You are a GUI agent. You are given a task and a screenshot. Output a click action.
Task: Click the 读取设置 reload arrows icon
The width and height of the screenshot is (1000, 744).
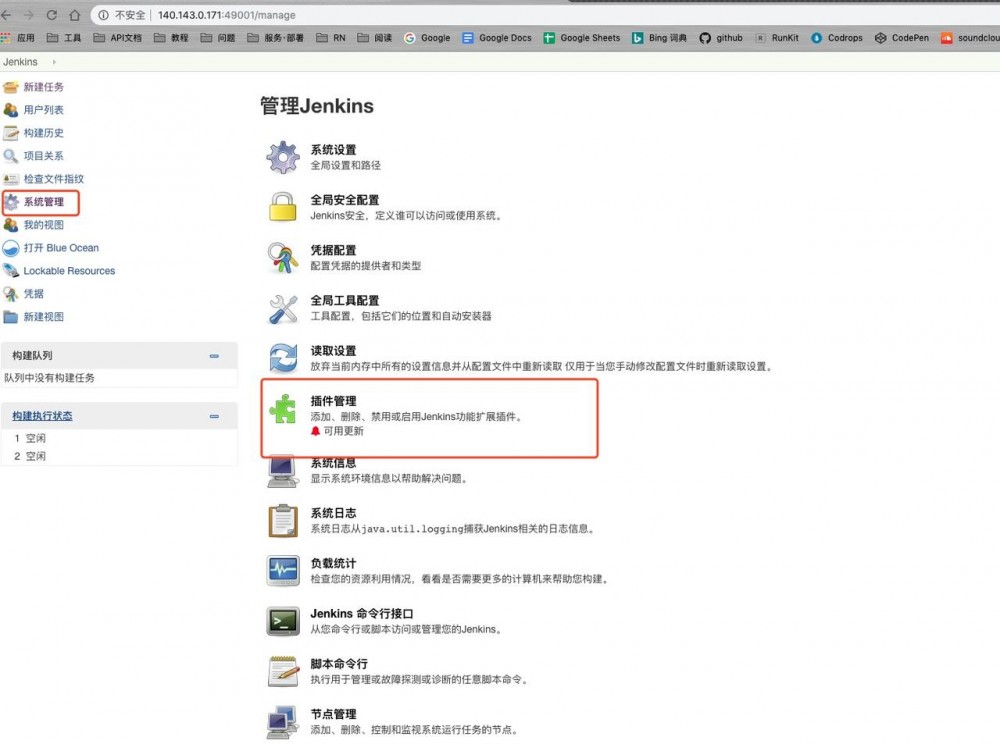pyautogui.click(x=283, y=358)
